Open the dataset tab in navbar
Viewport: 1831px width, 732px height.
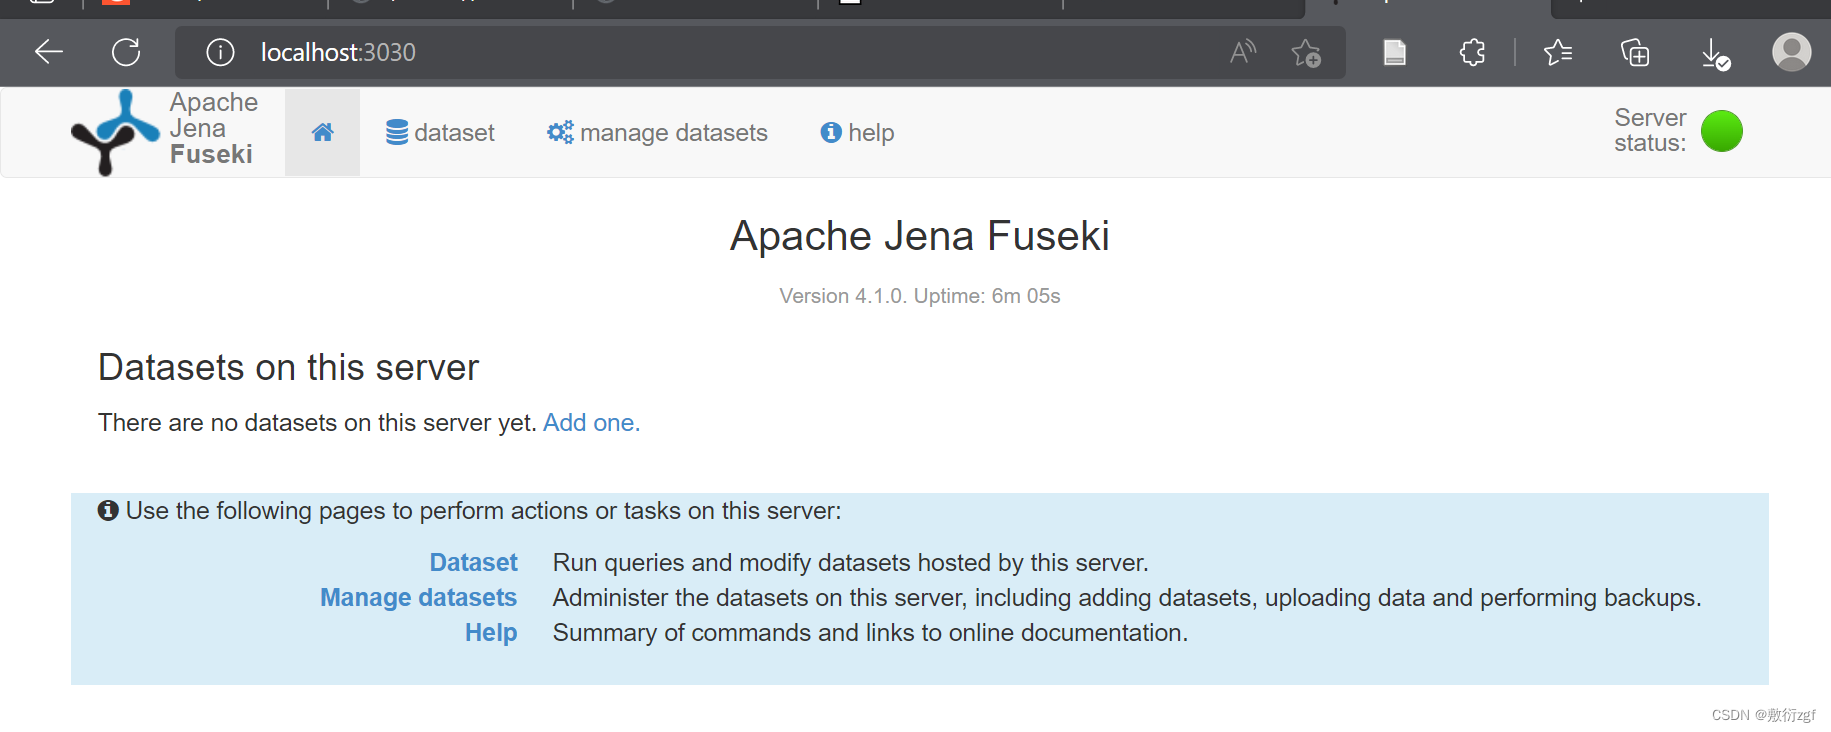click(441, 132)
